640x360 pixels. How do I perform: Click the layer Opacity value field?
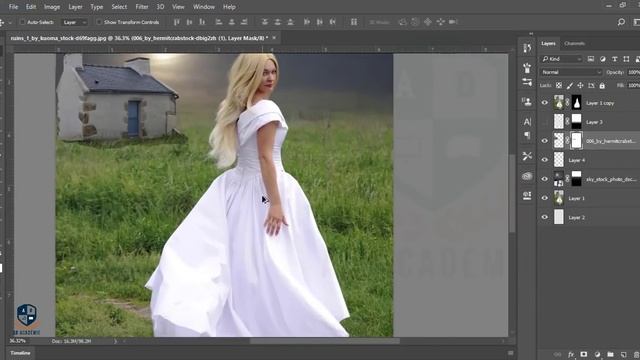click(633, 72)
